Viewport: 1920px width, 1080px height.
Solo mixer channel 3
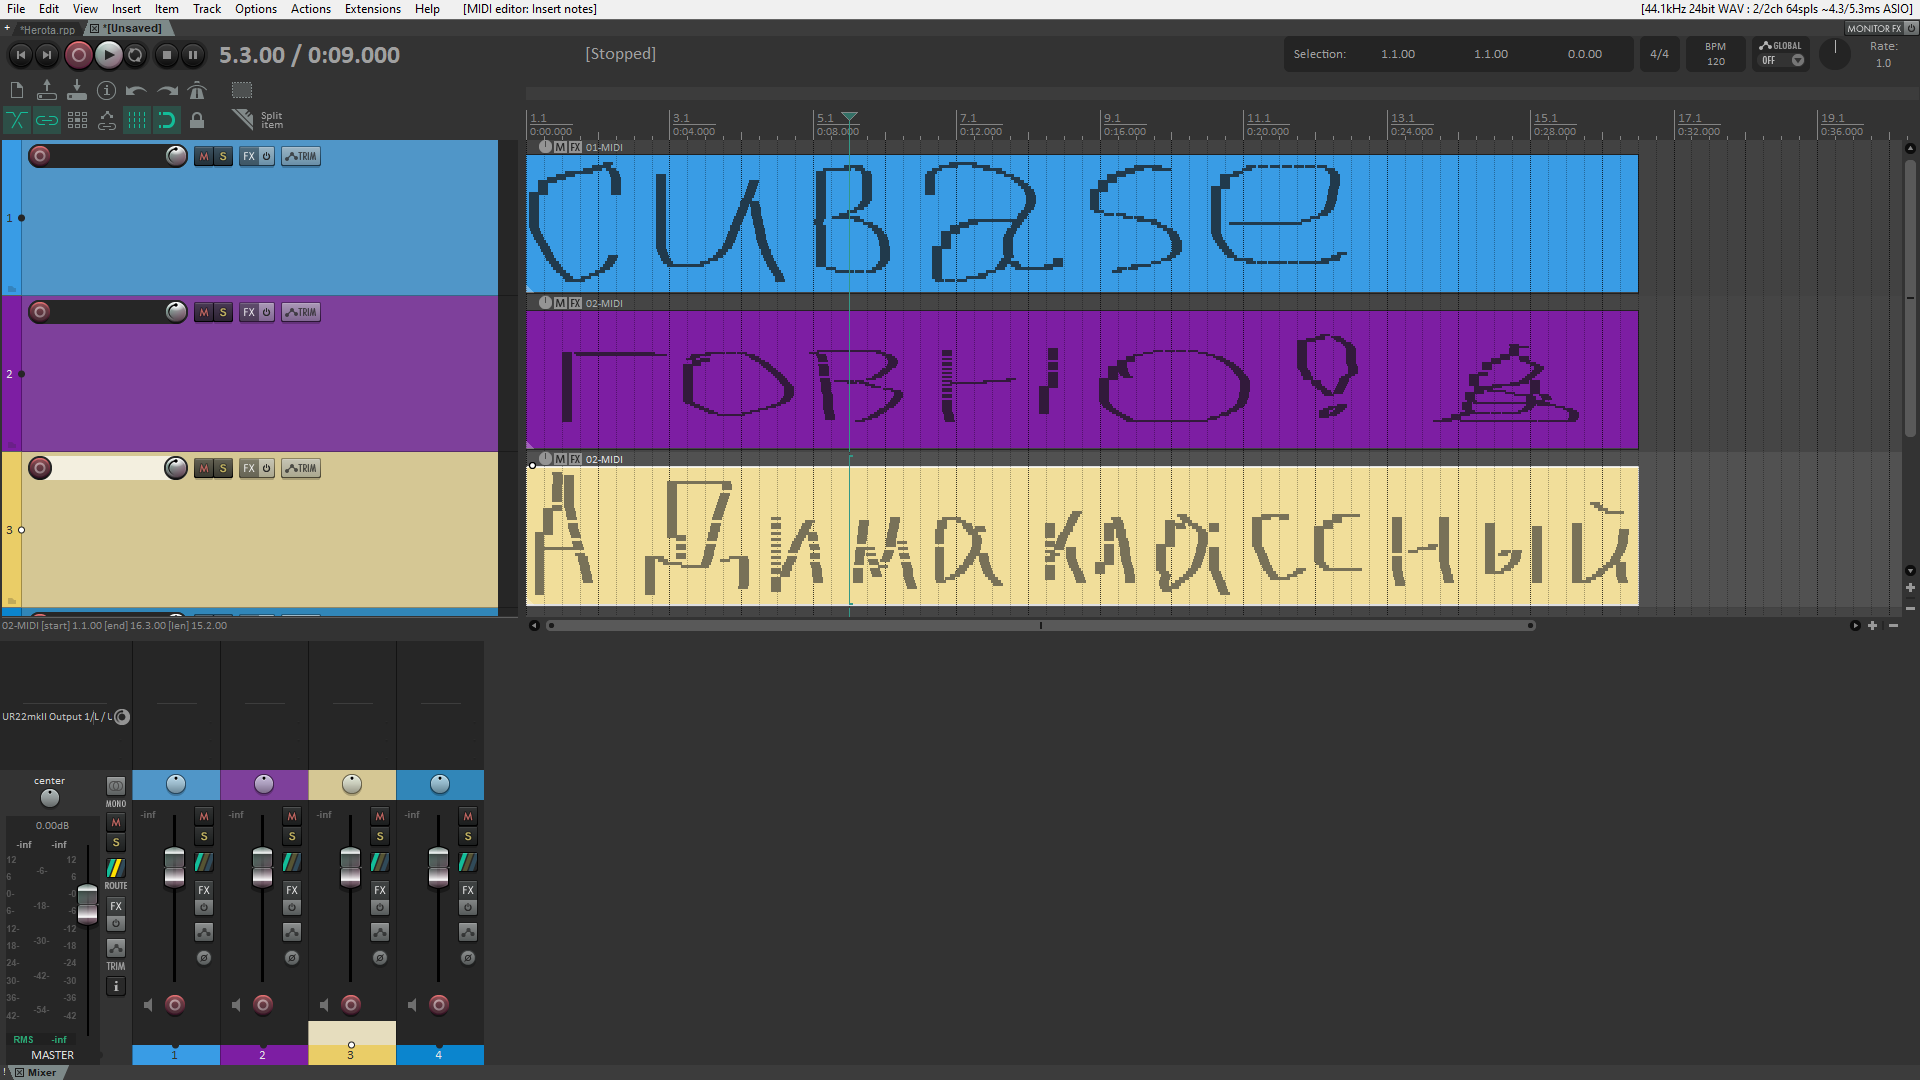[380, 836]
